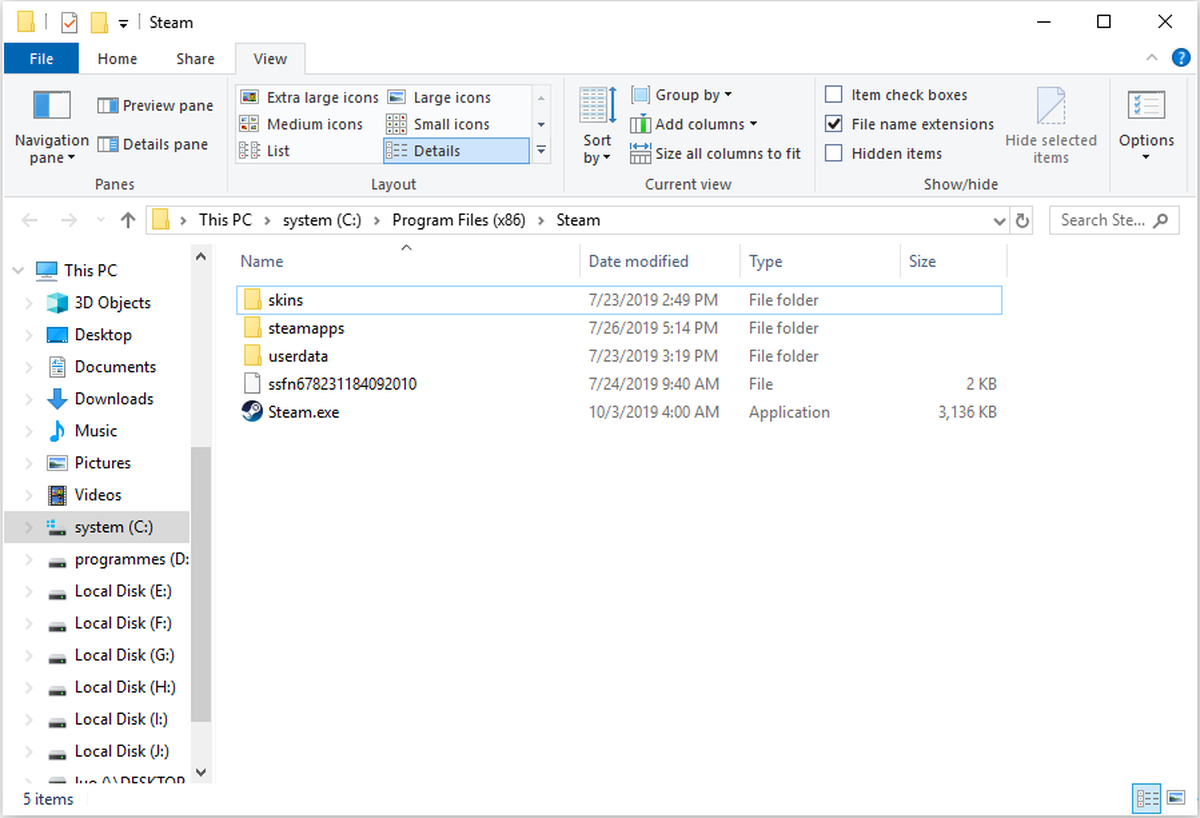Click the New folder quick access icon
The width and height of the screenshot is (1200, 818).
click(x=98, y=22)
